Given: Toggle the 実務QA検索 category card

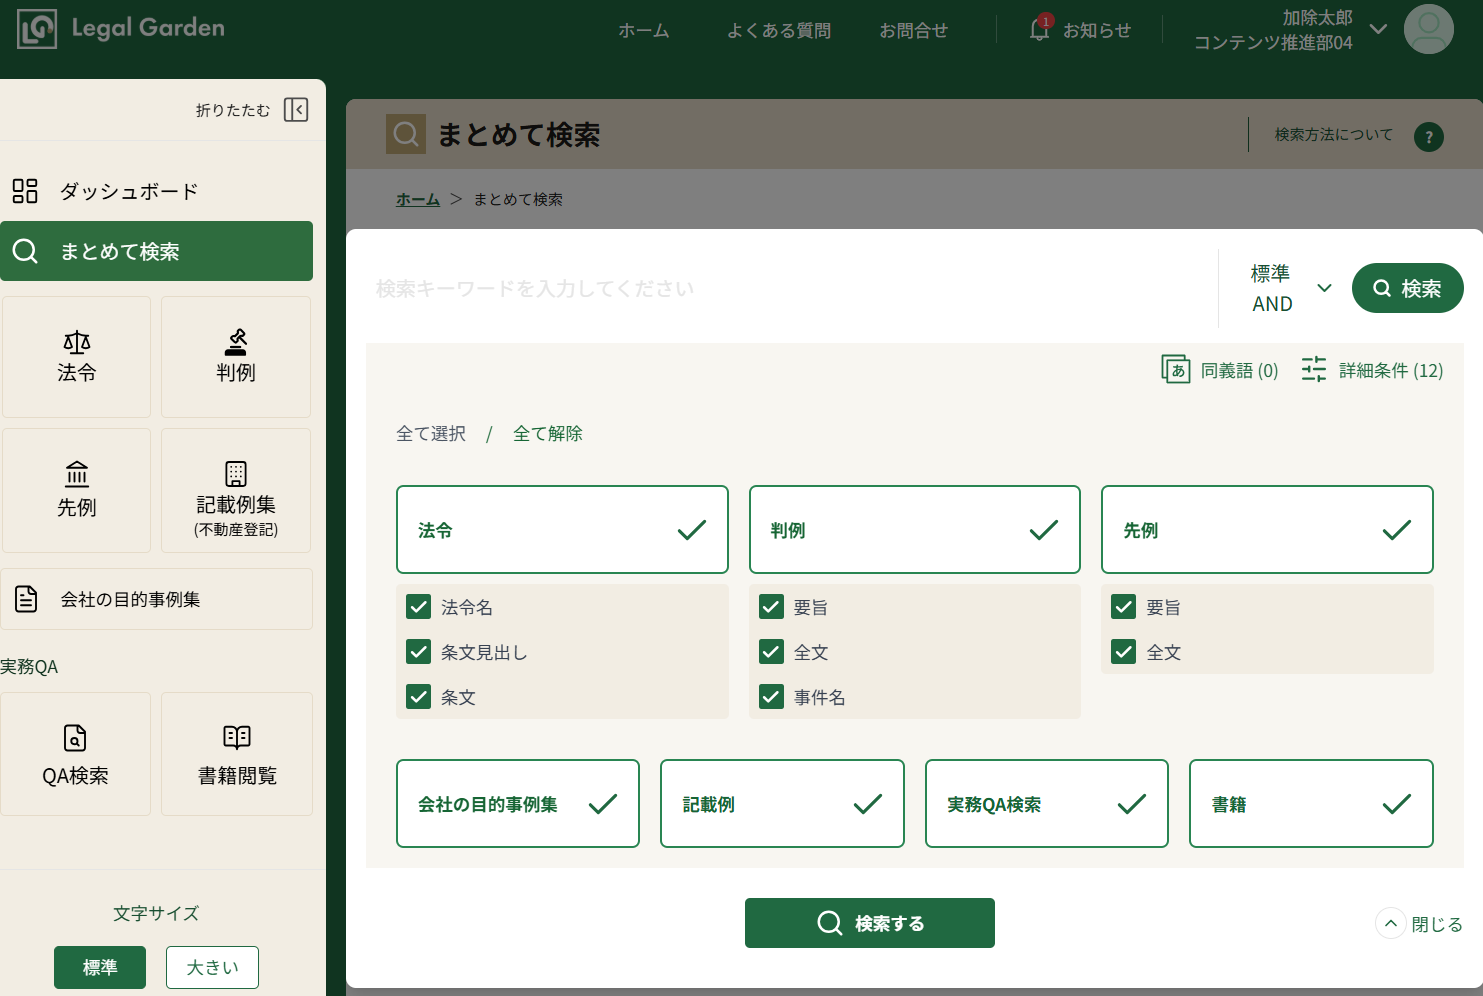Looking at the screenshot, I should point(1047,804).
